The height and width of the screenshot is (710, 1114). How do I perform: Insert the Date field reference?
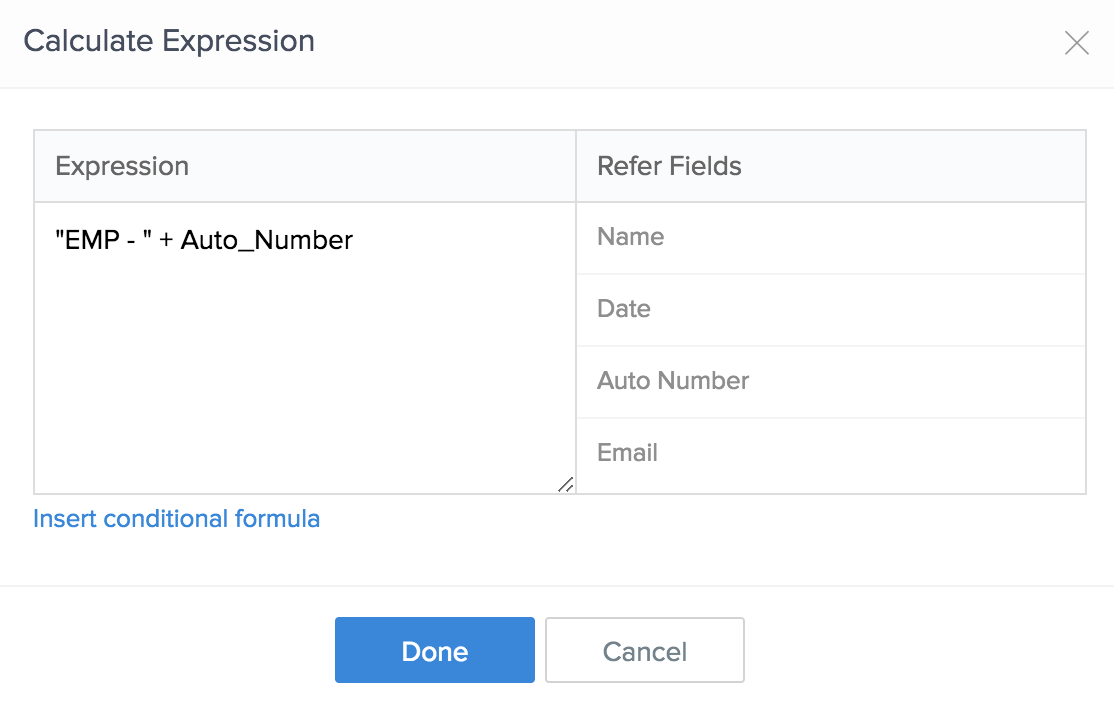pyautogui.click(x=624, y=309)
